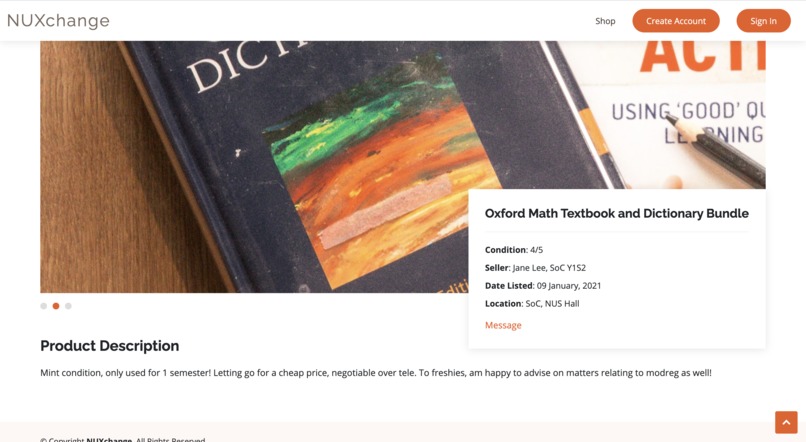The width and height of the screenshot is (806, 442).
Task: Click the bold NUXchange in the footer copyright
Action: [109, 440]
